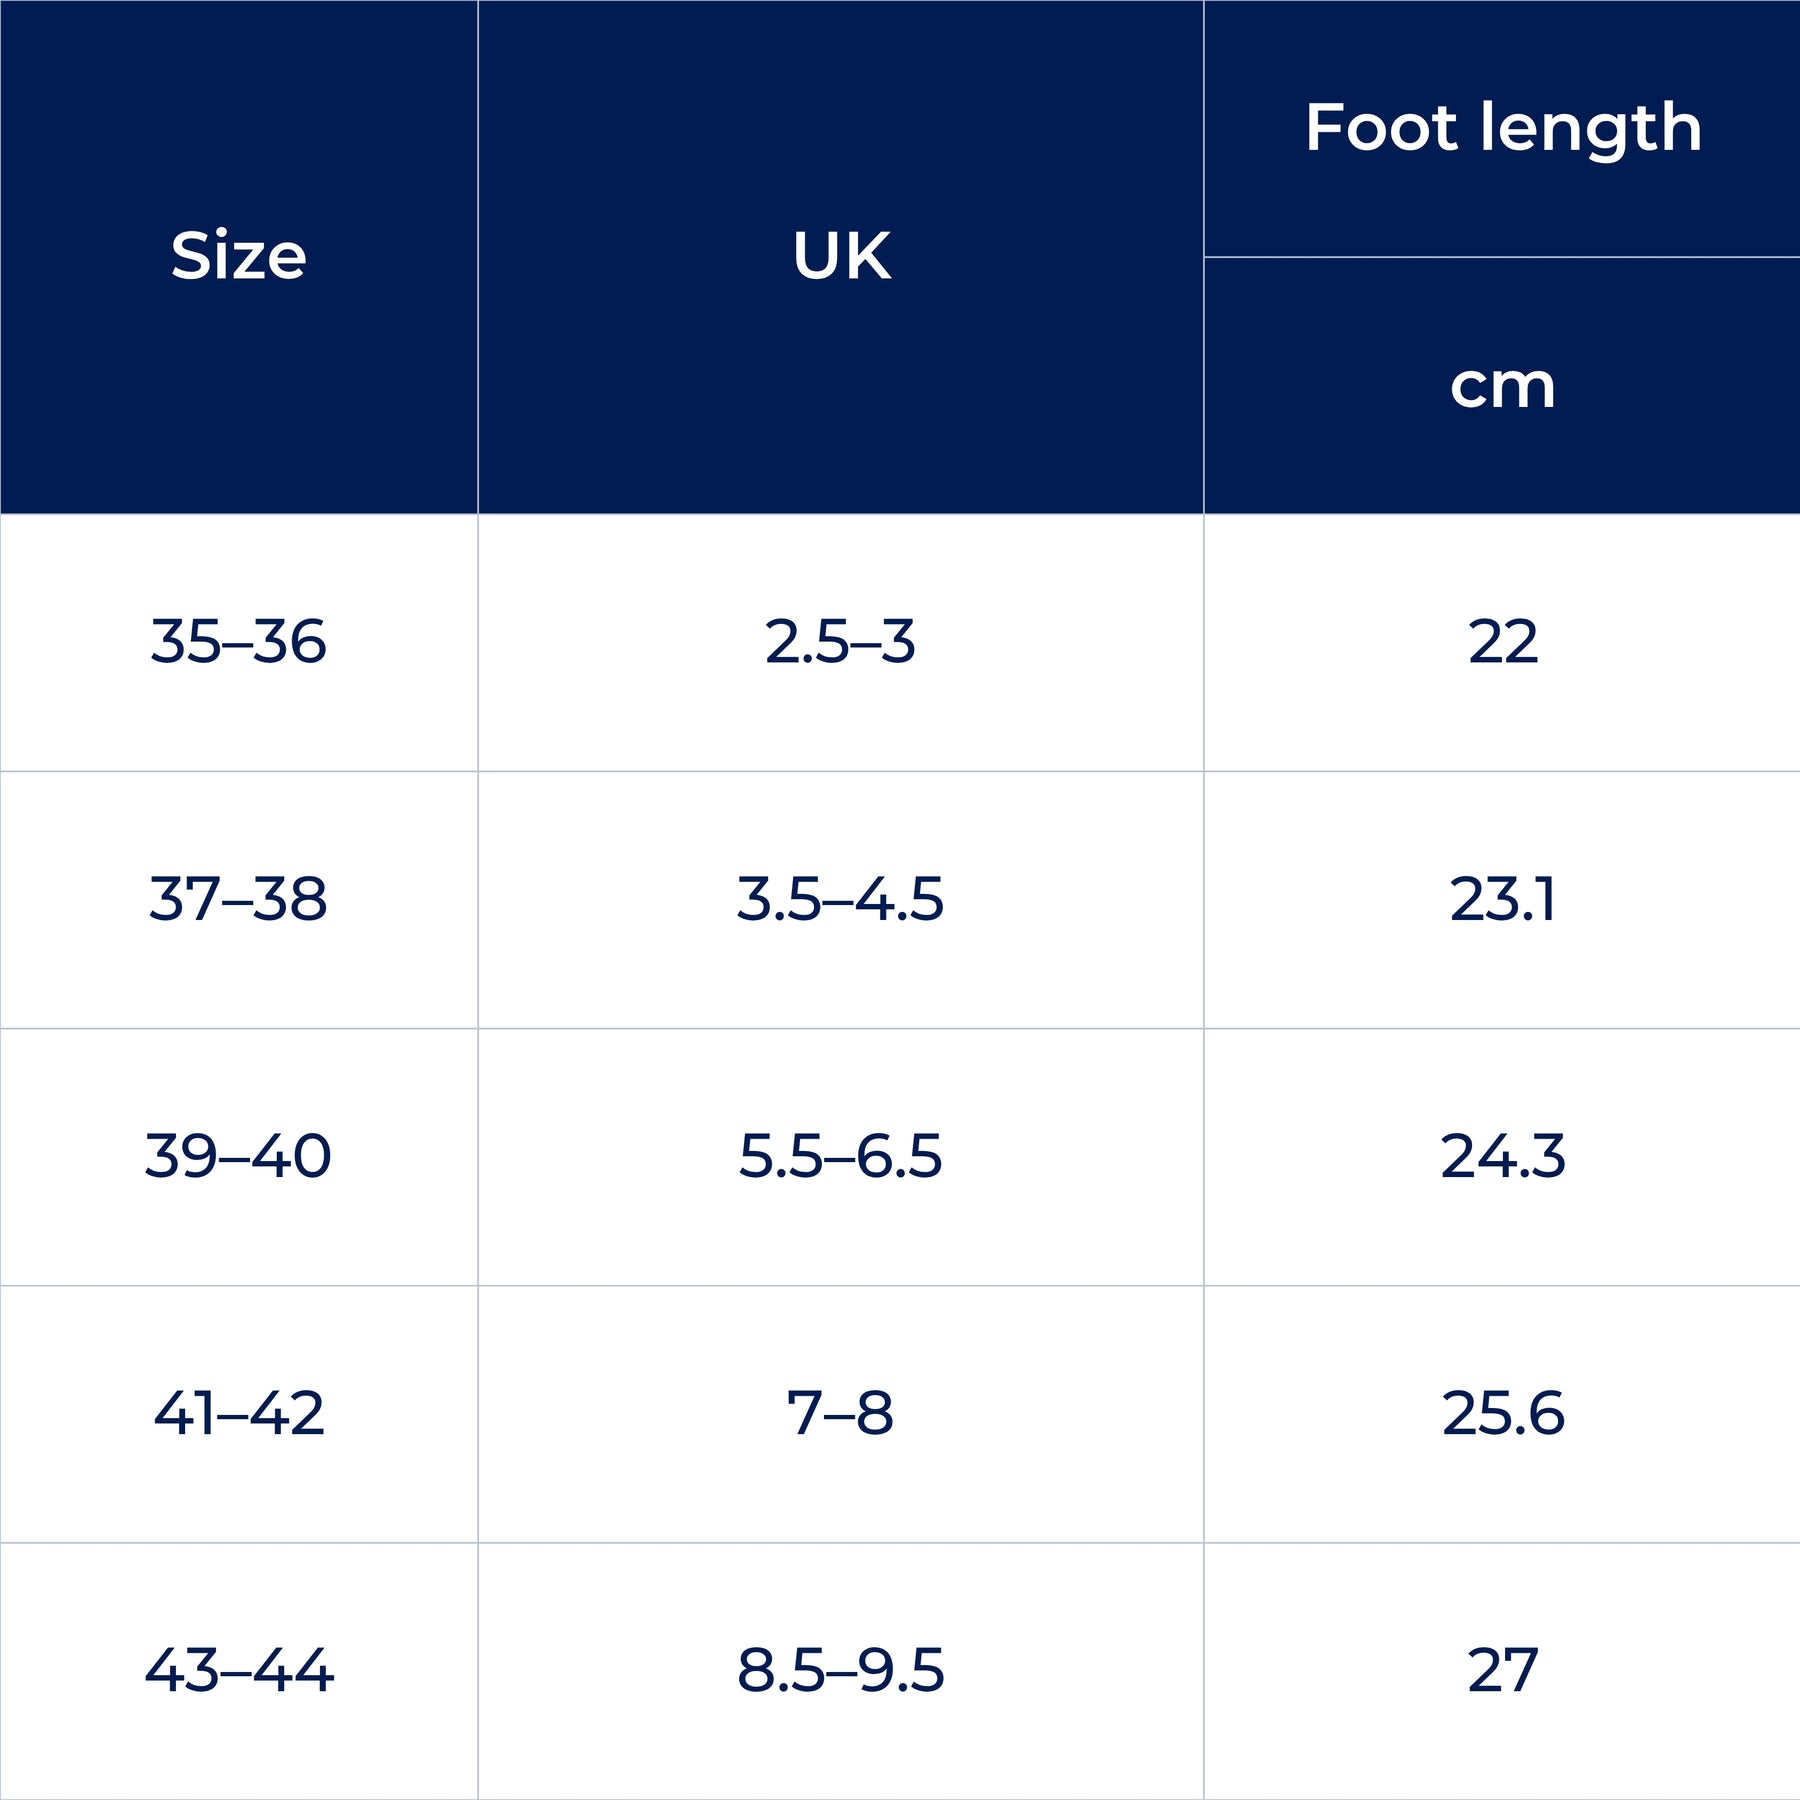Click the UK column header
1800x1800 pixels.
pos(841,256)
